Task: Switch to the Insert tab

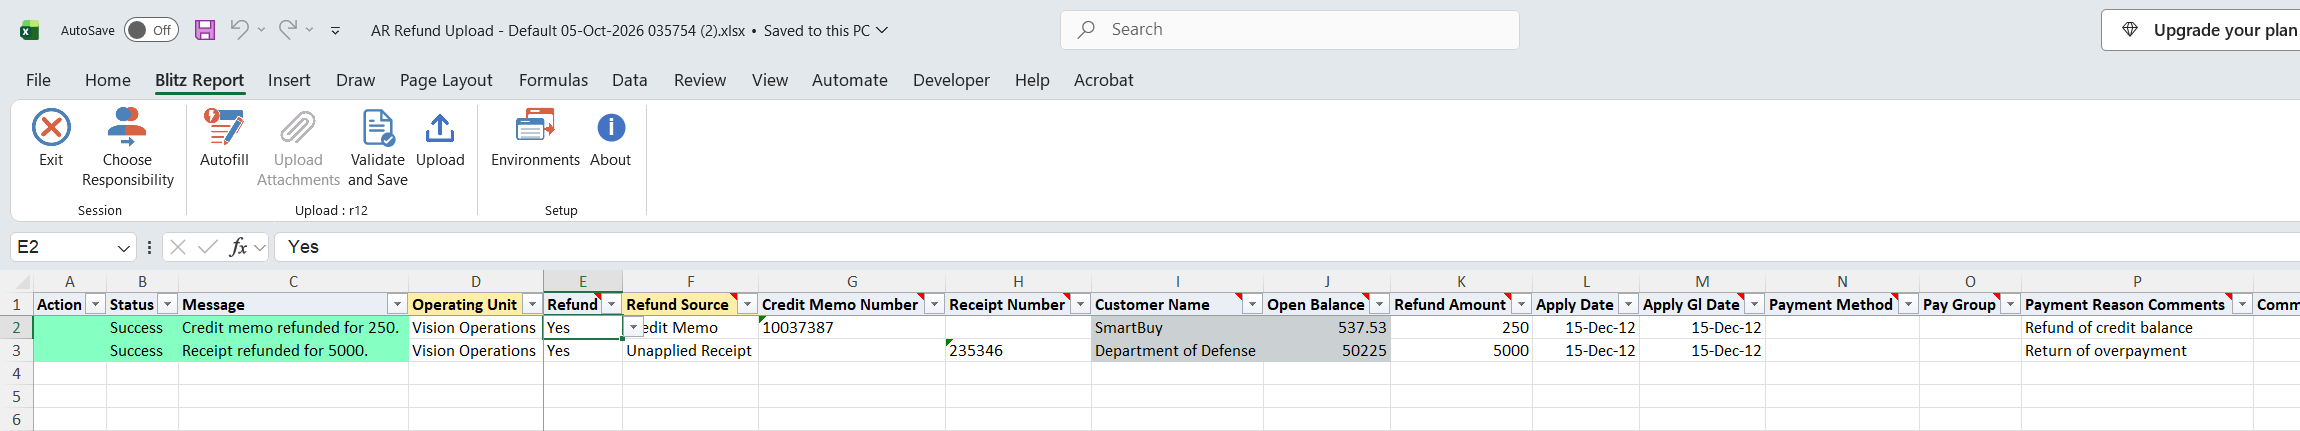Action: (289, 80)
